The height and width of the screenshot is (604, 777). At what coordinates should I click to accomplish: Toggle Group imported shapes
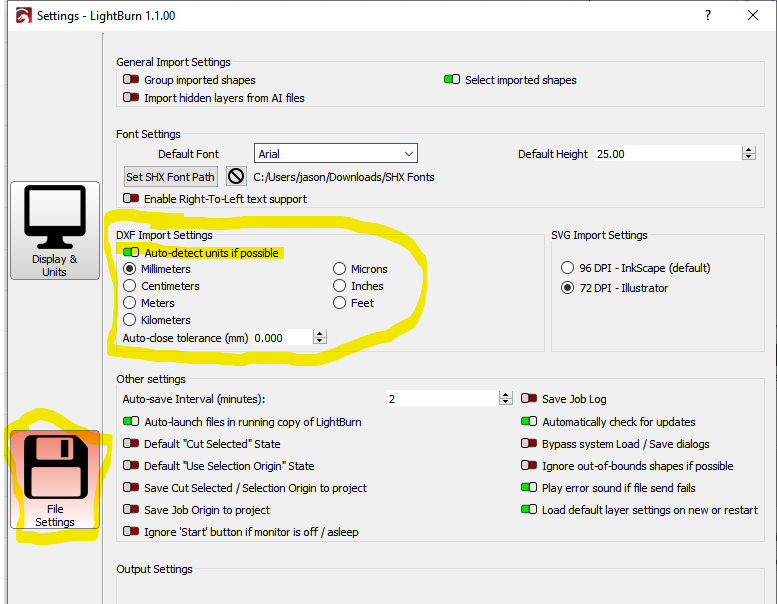coord(131,79)
